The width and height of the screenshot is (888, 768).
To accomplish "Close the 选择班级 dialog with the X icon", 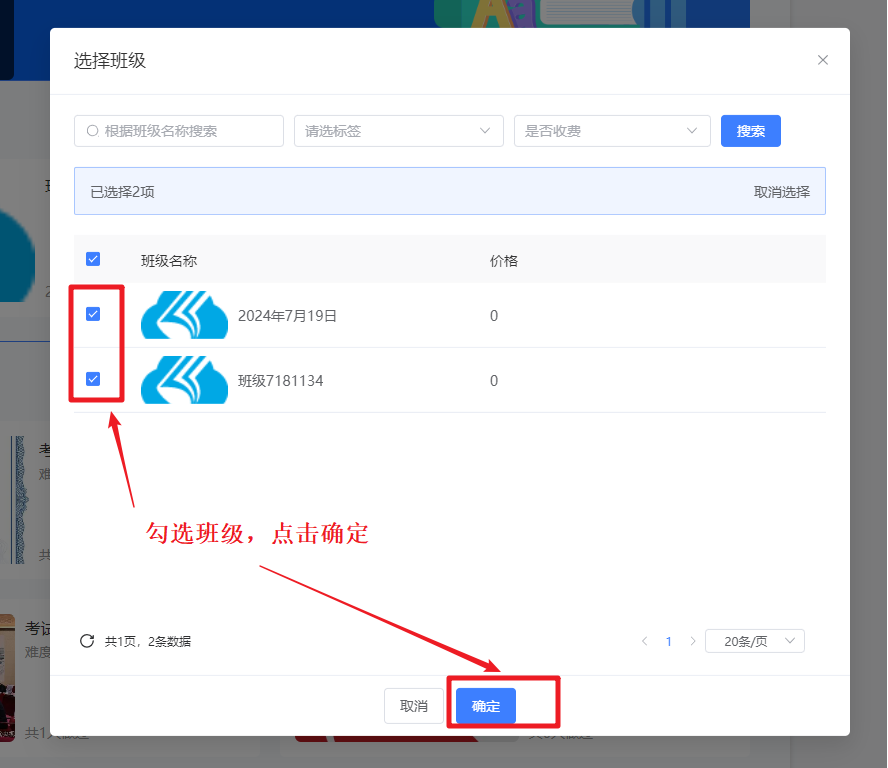I will pos(822,60).
